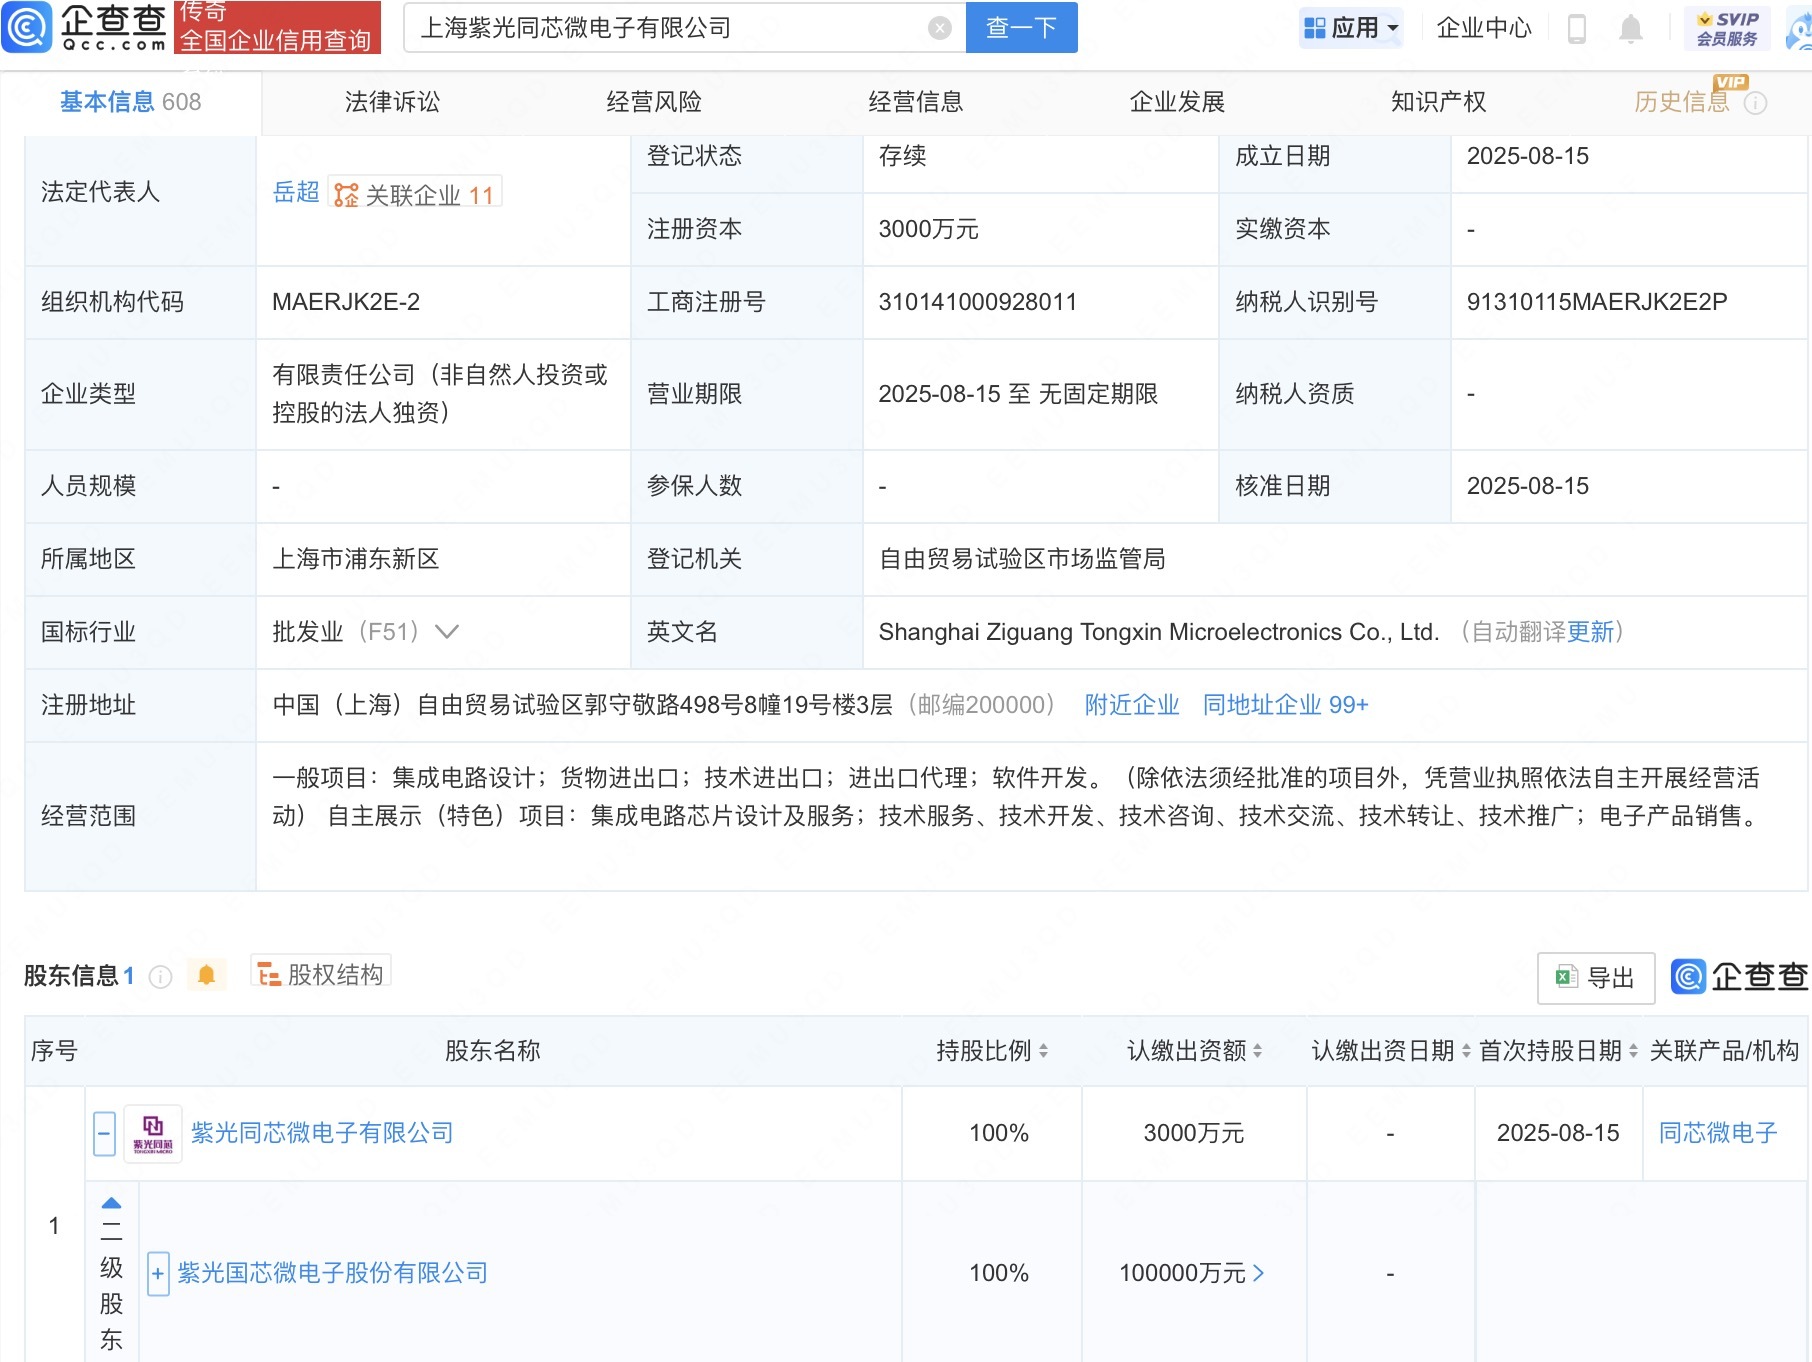Switch to the 法律诉讼 tab
This screenshot has height=1362, width=1812.
392,102
